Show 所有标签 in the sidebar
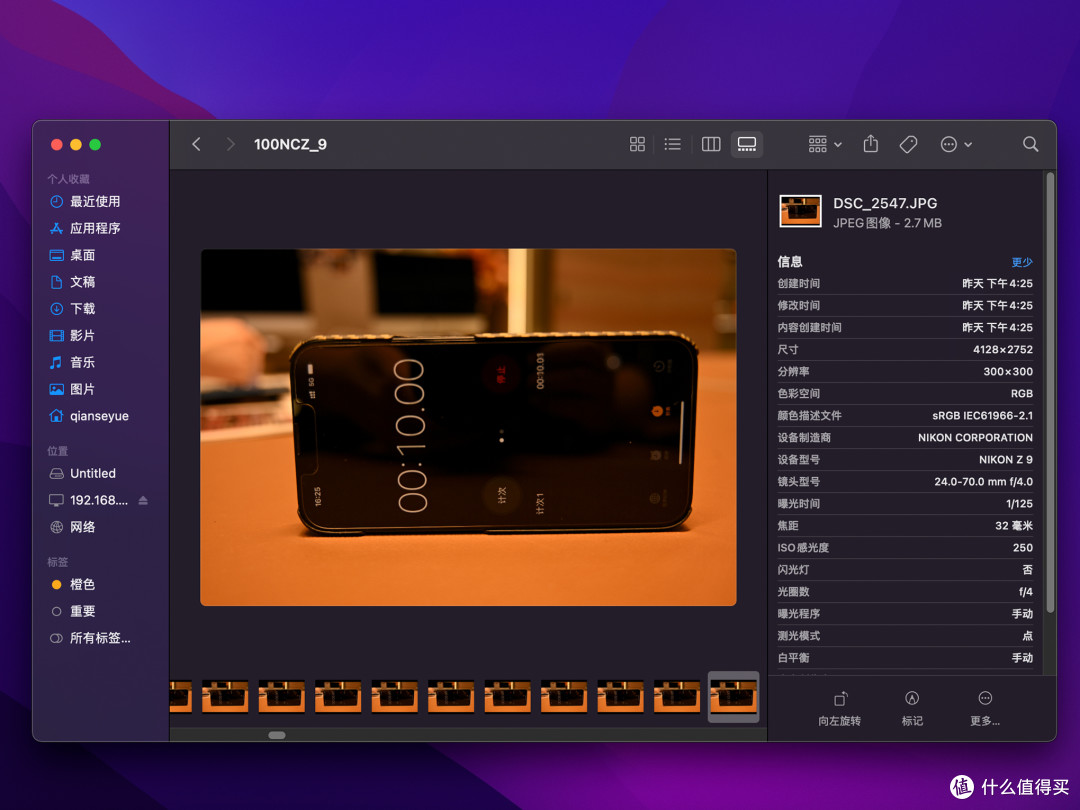Screen dimensions: 1080x810 coord(90,638)
